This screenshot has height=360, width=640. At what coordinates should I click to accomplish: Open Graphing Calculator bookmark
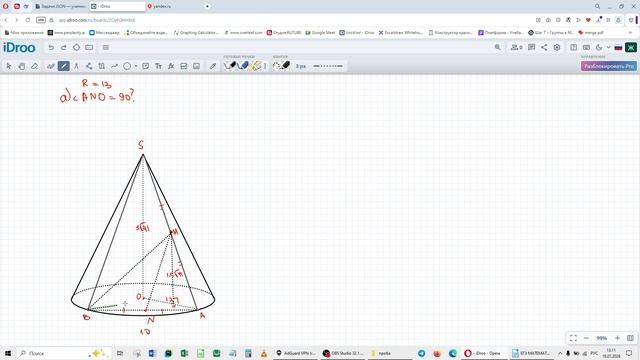click(196, 32)
